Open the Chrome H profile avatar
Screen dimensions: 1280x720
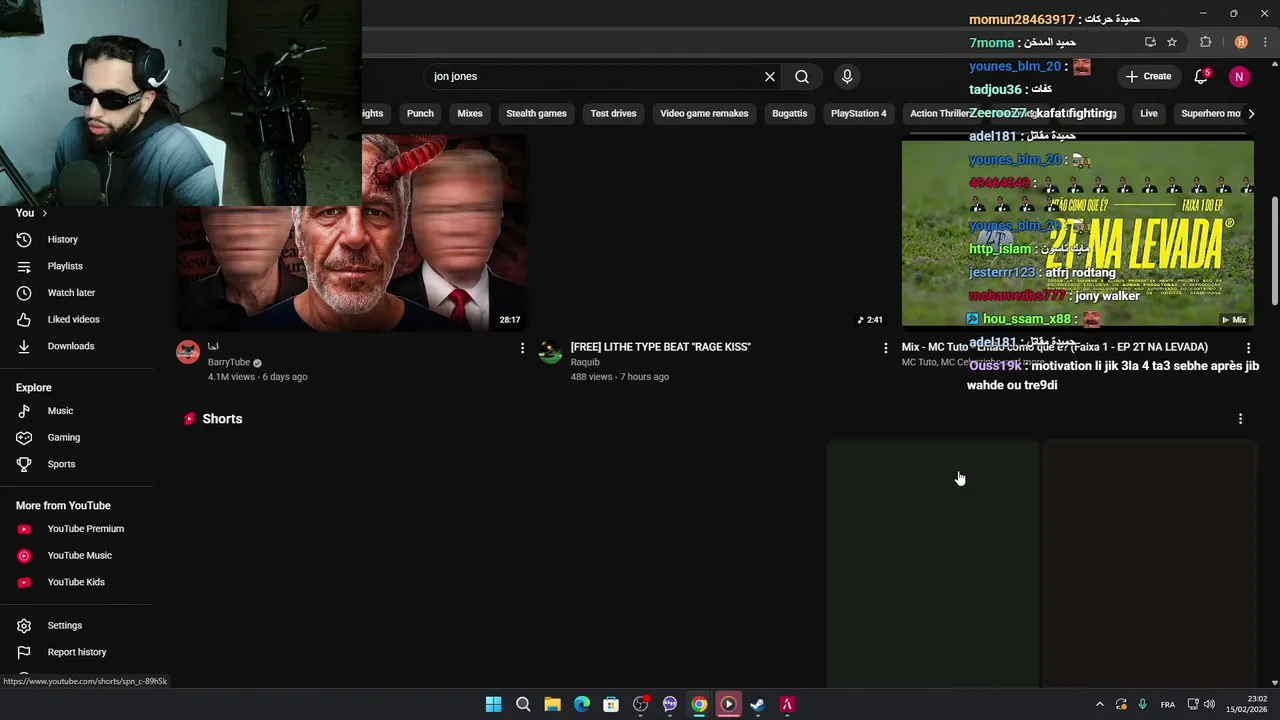coord(1241,42)
